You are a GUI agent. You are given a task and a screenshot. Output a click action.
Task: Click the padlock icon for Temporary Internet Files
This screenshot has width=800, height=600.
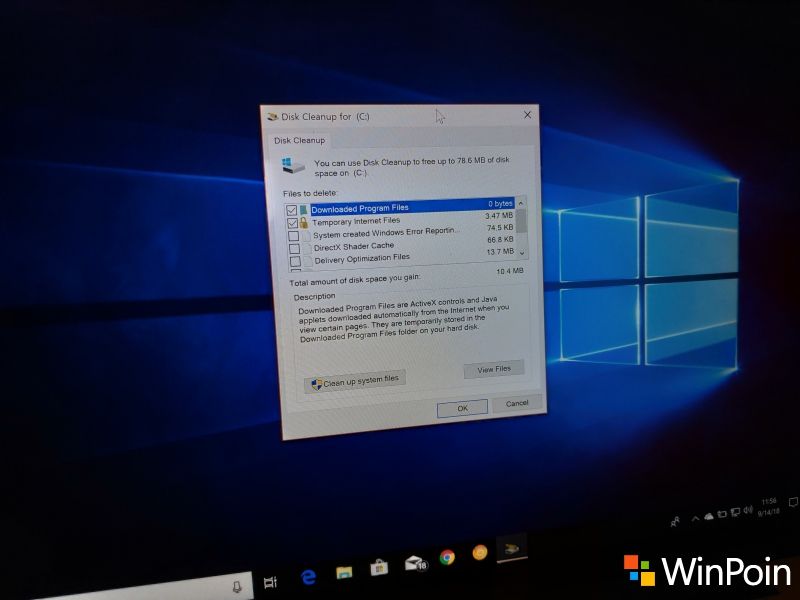point(304,222)
